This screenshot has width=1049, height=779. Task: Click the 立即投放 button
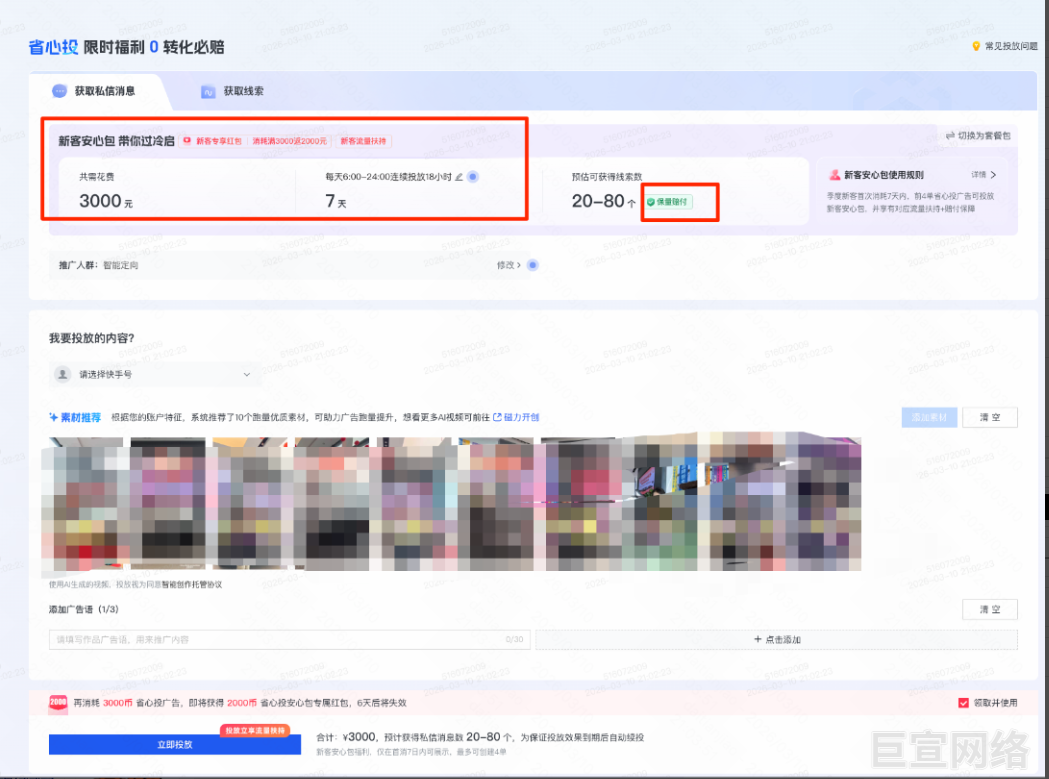(x=175, y=744)
